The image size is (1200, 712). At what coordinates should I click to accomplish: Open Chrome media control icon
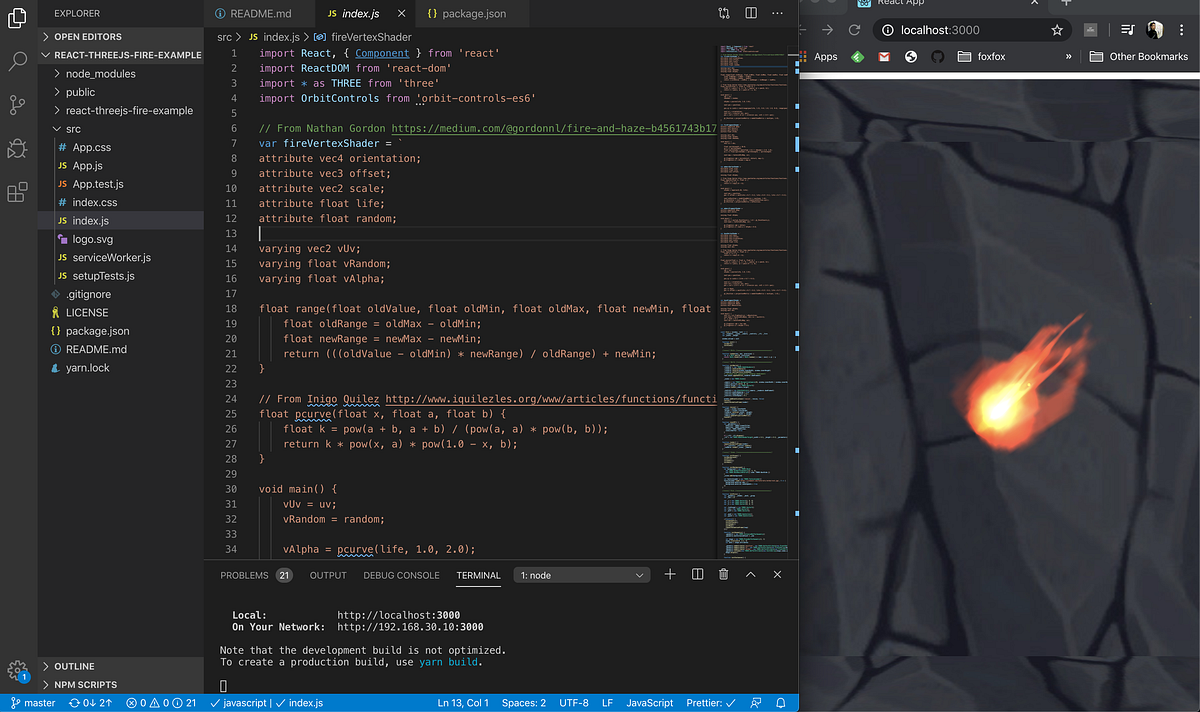pyautogui.click(x=1128, y=30)
